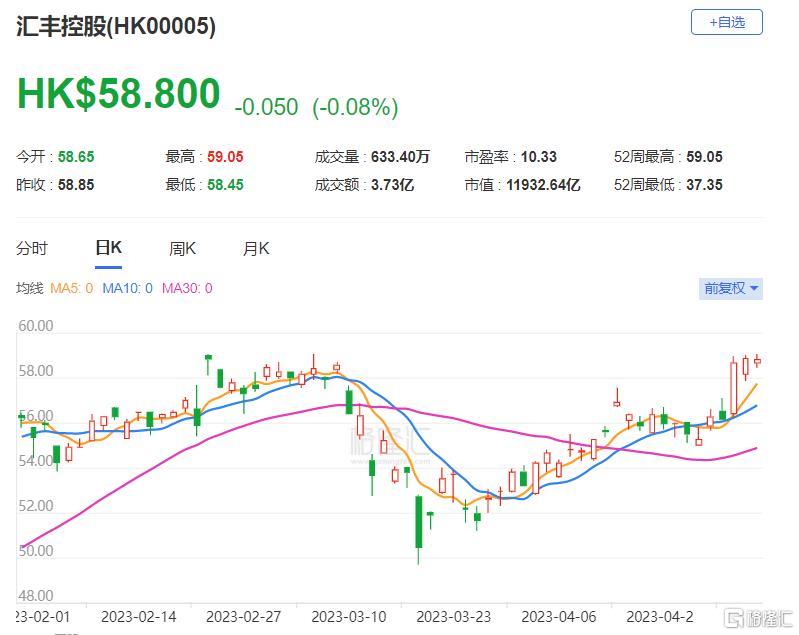799x635 pixels.
Task: Click the 2023-02-14 date axis label
Action: point(139,617)
